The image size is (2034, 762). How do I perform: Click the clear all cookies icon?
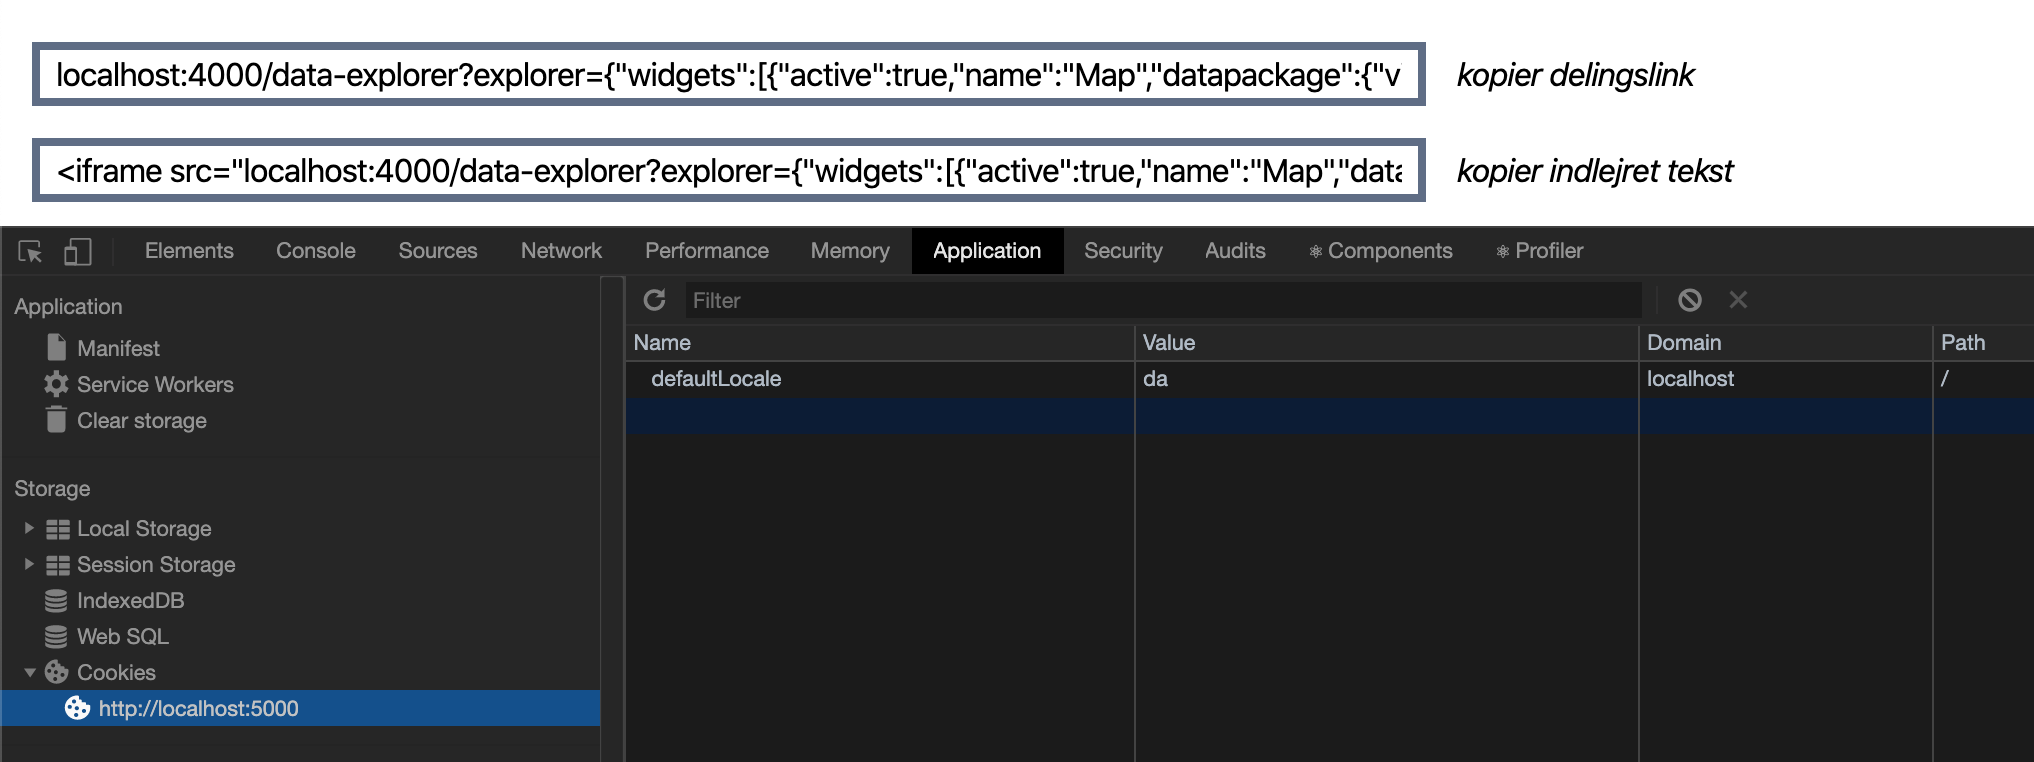(x=1690, y=300)
